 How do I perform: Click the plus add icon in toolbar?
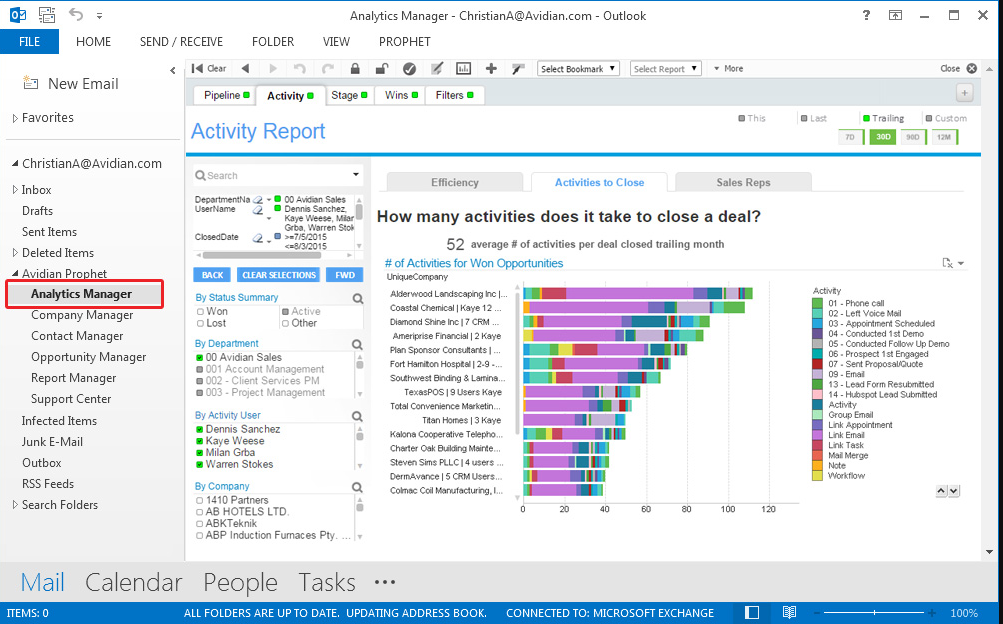pyautogui.click(x=491, y=68)
